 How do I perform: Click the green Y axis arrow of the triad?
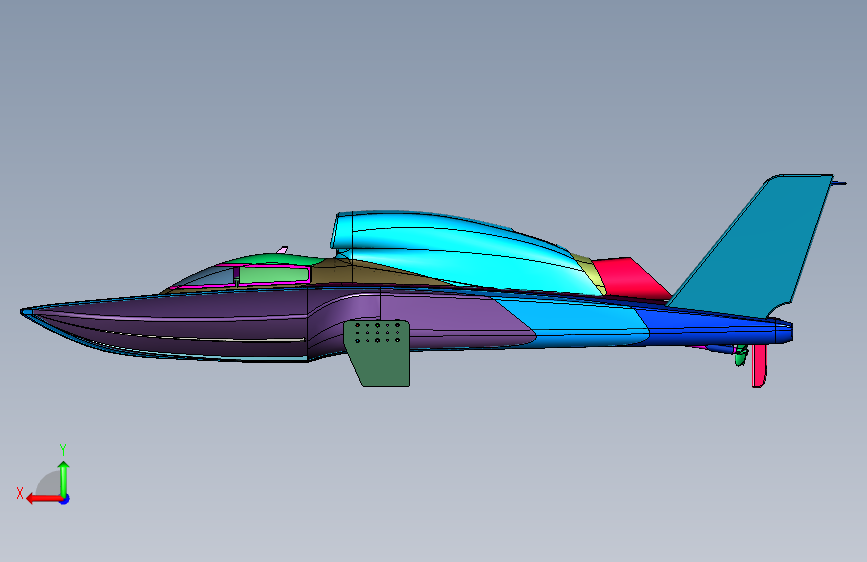click(x=64, y=478)
